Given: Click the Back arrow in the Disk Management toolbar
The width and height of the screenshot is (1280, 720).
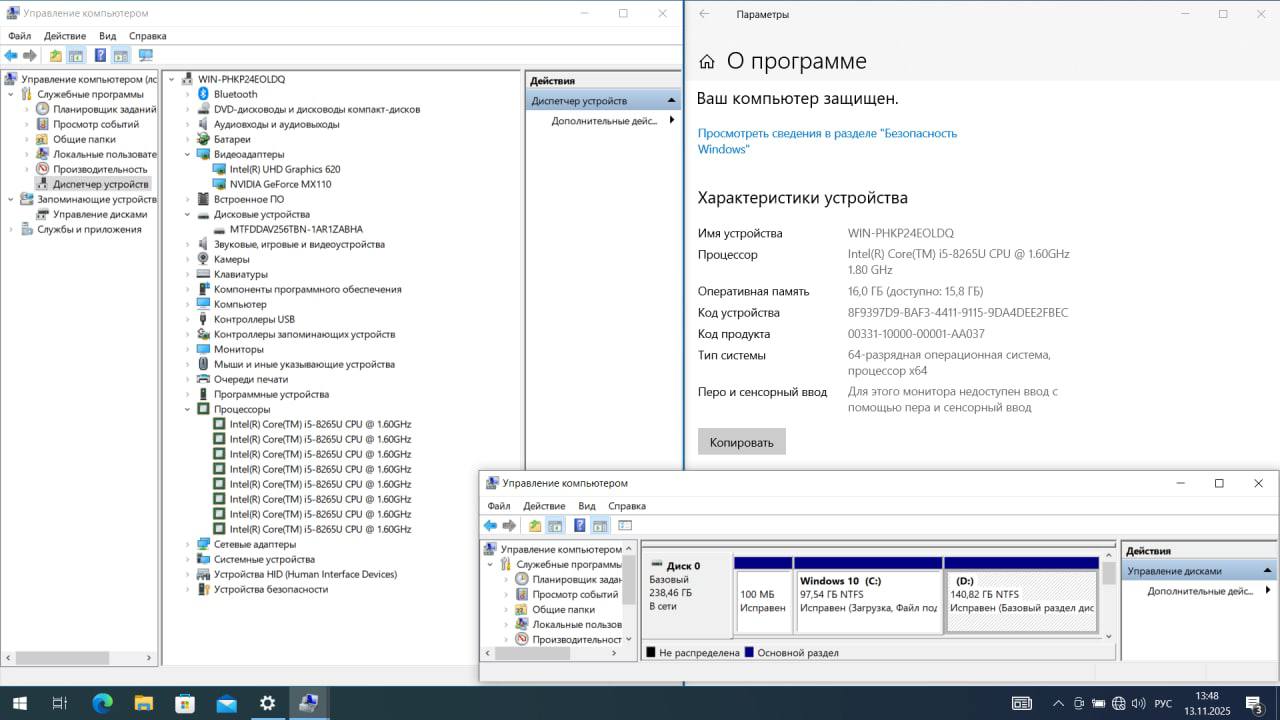Looking at the screenshot, I should (490, 525).
